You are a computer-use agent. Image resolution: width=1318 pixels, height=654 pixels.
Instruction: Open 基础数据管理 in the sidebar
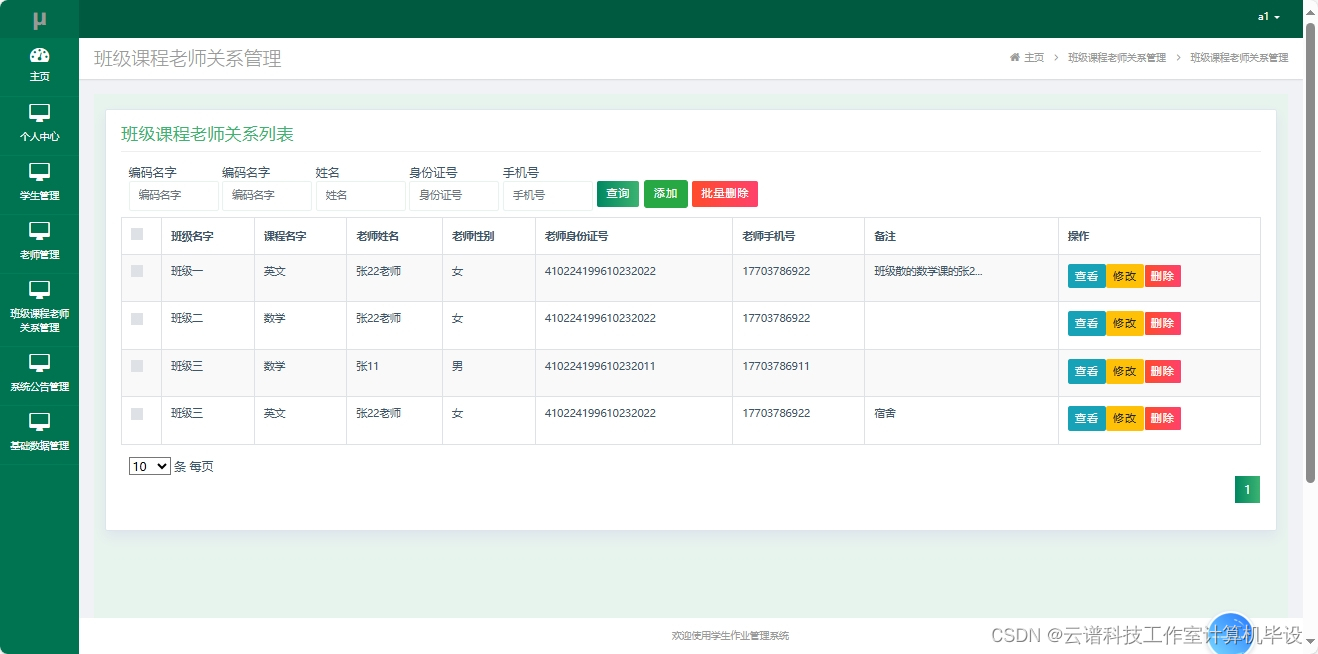point(39,431)
